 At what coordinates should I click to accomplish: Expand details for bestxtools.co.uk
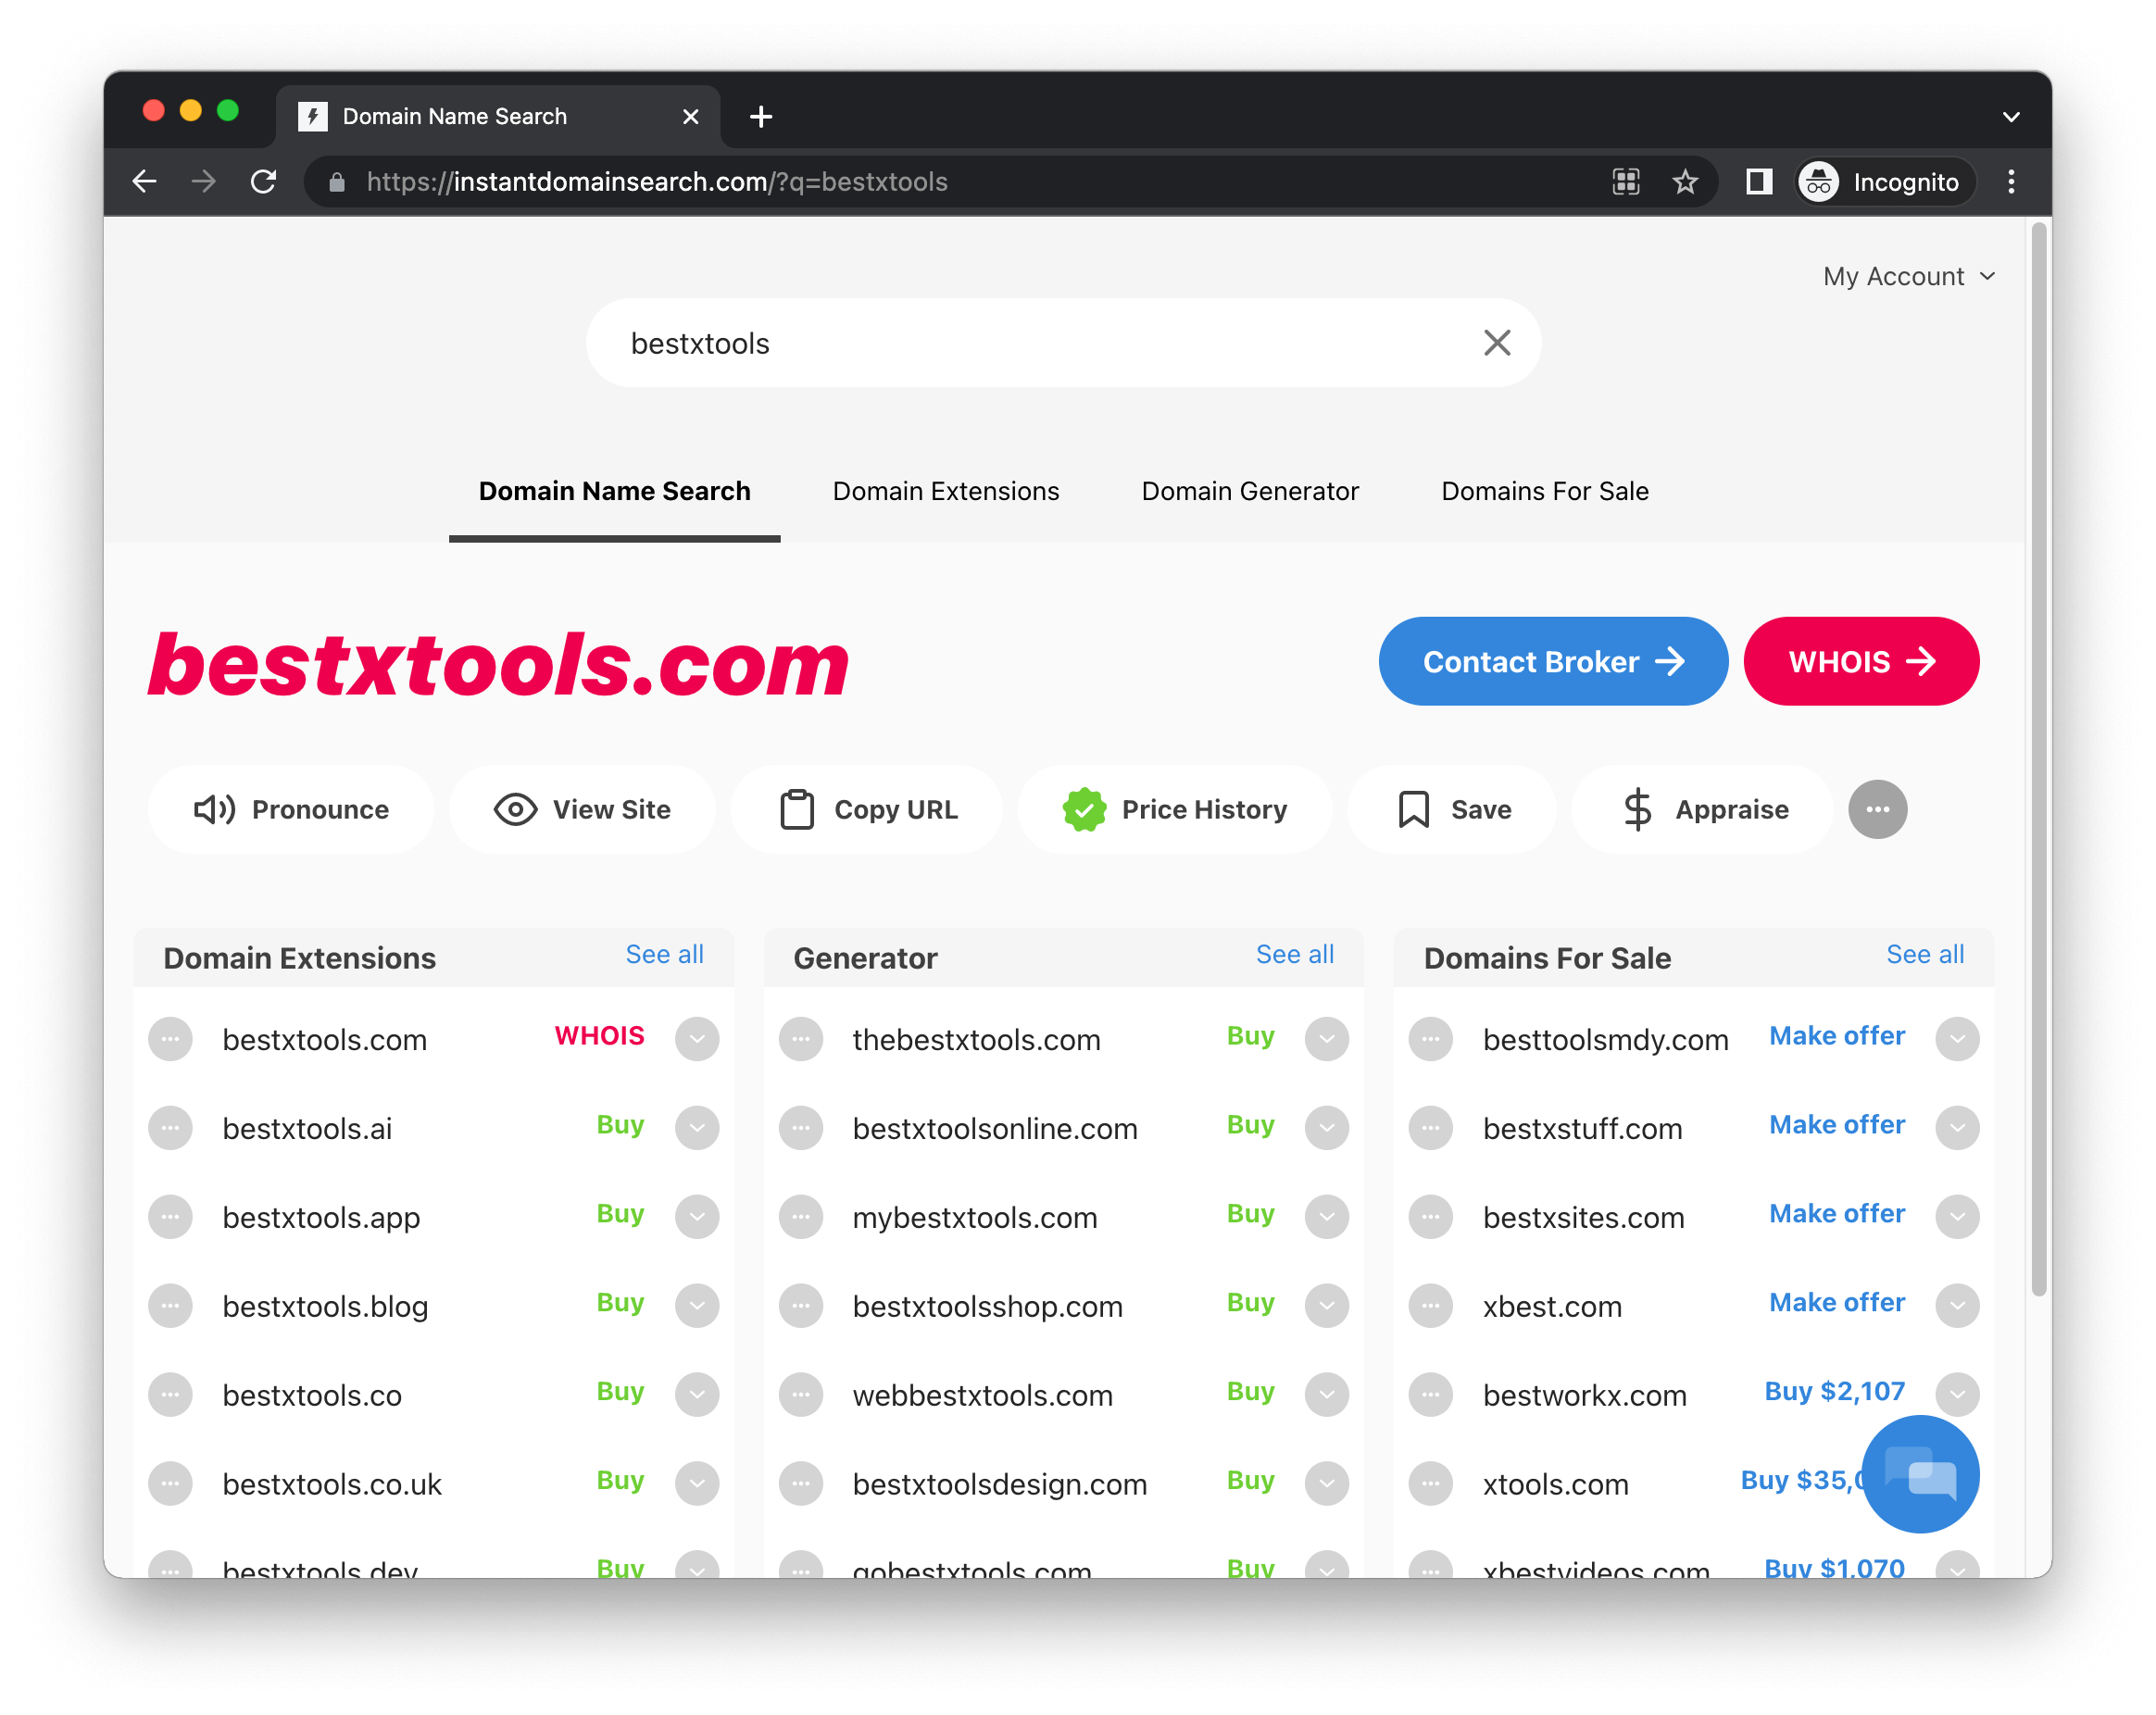(x=697, y=1484)
